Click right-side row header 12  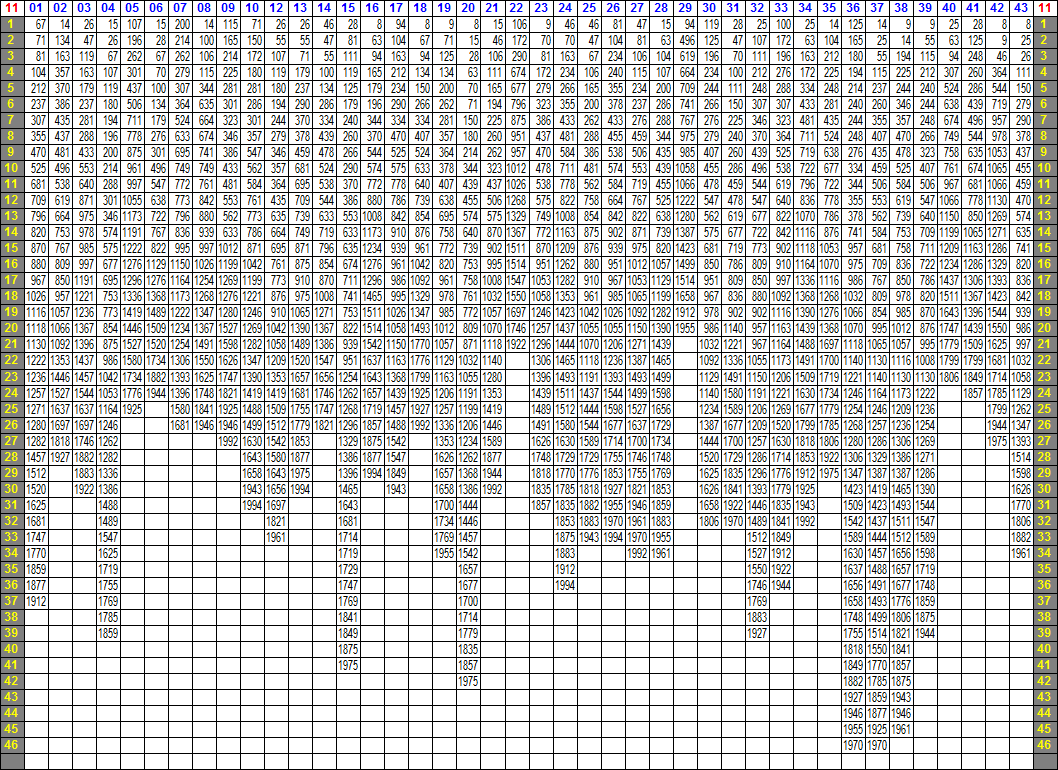[x=1045, y=200]
